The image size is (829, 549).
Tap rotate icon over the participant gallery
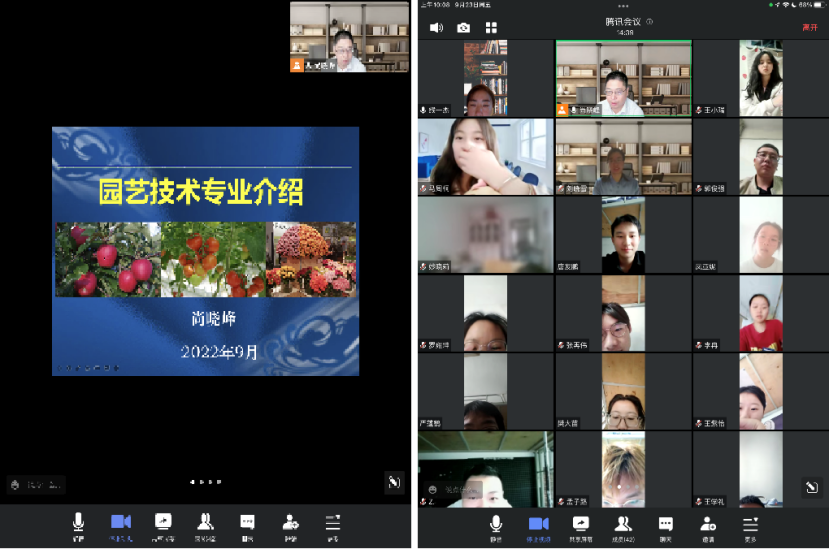tap(812, 488)
